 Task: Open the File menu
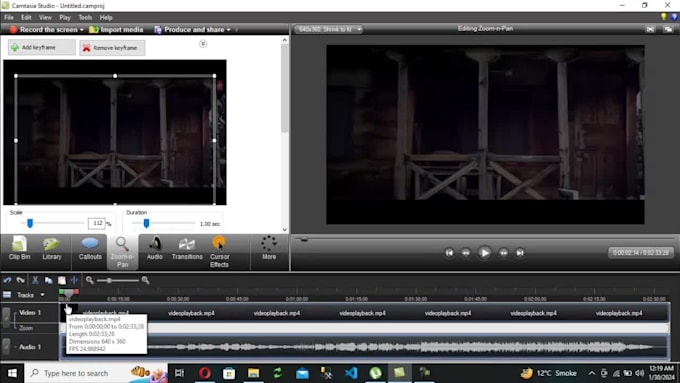click(x=9, y=17)
